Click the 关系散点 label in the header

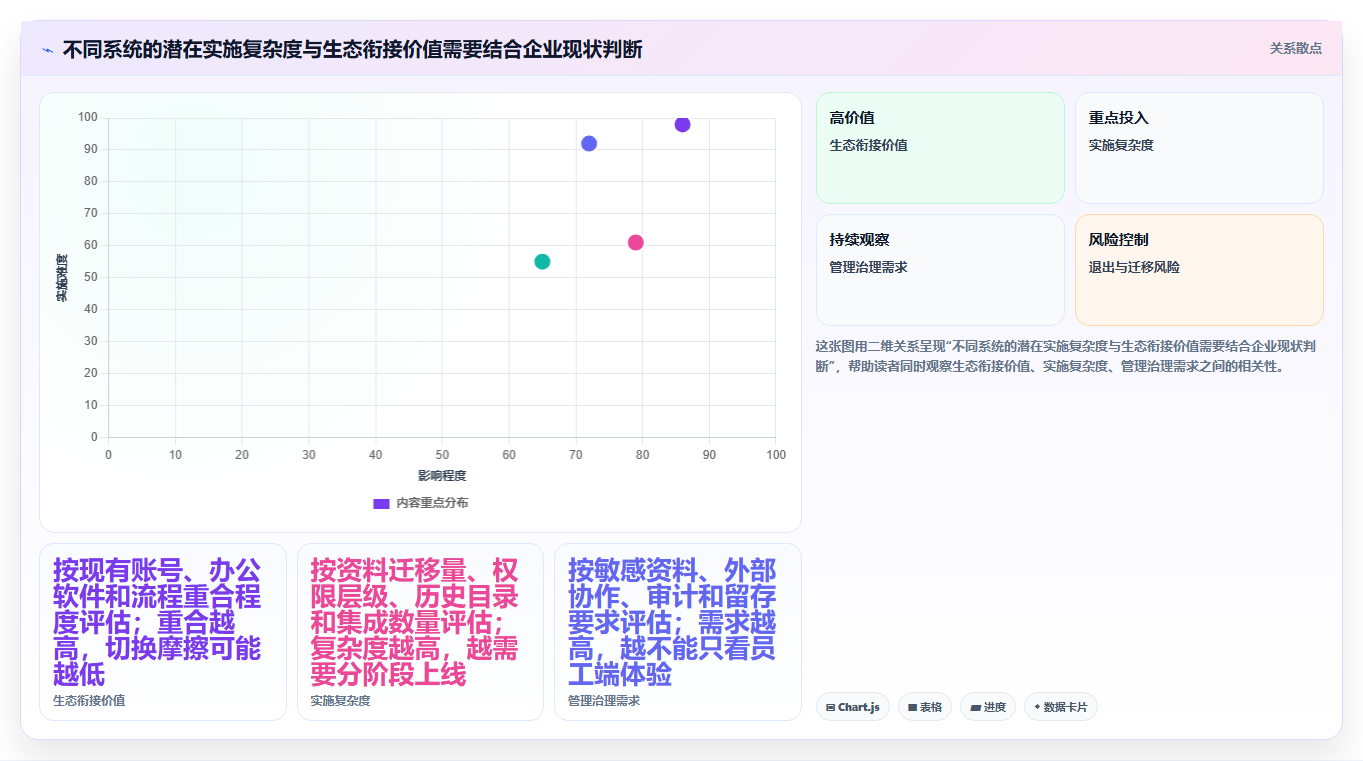(1296, 48)
